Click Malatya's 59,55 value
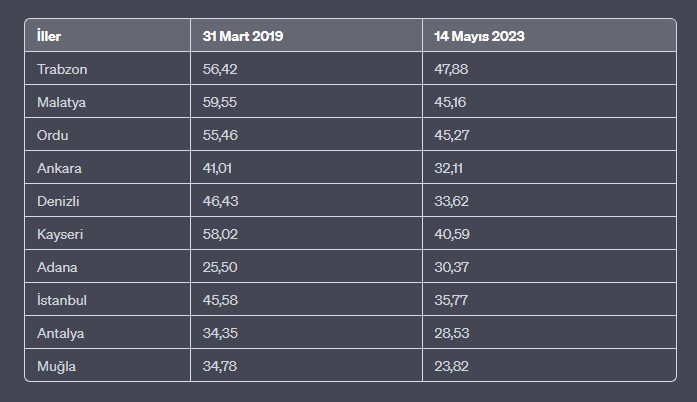This screenshot has width=697, height=402. [220, 101]
